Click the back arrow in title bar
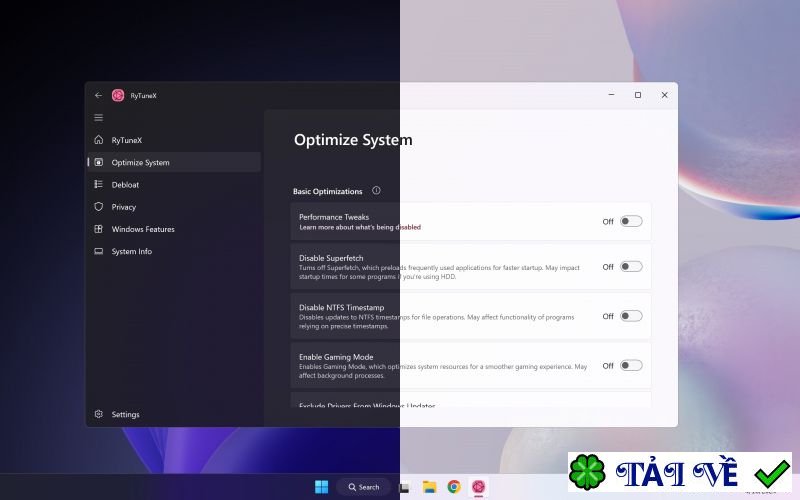The image size is (800, 500). (98, 95)
